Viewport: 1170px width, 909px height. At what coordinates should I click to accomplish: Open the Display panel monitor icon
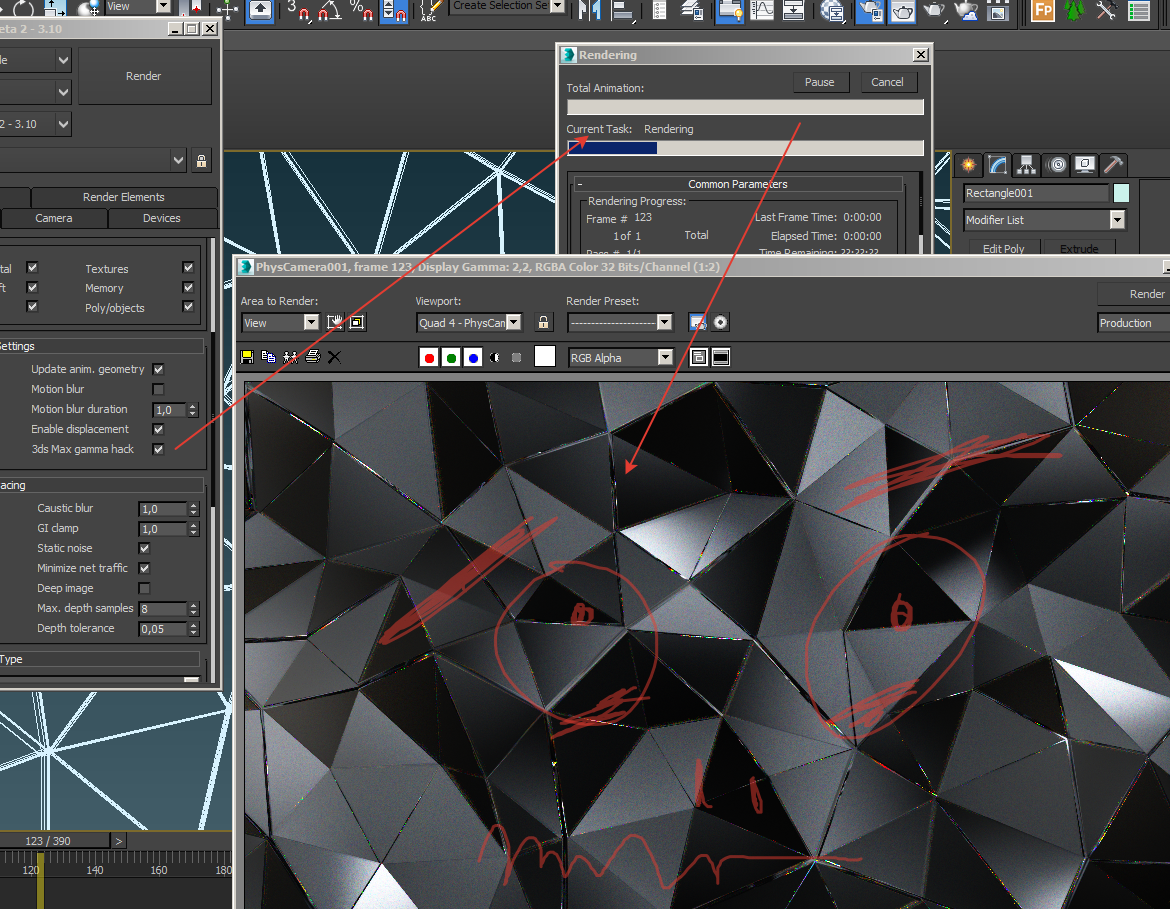tap(1085, 165)
